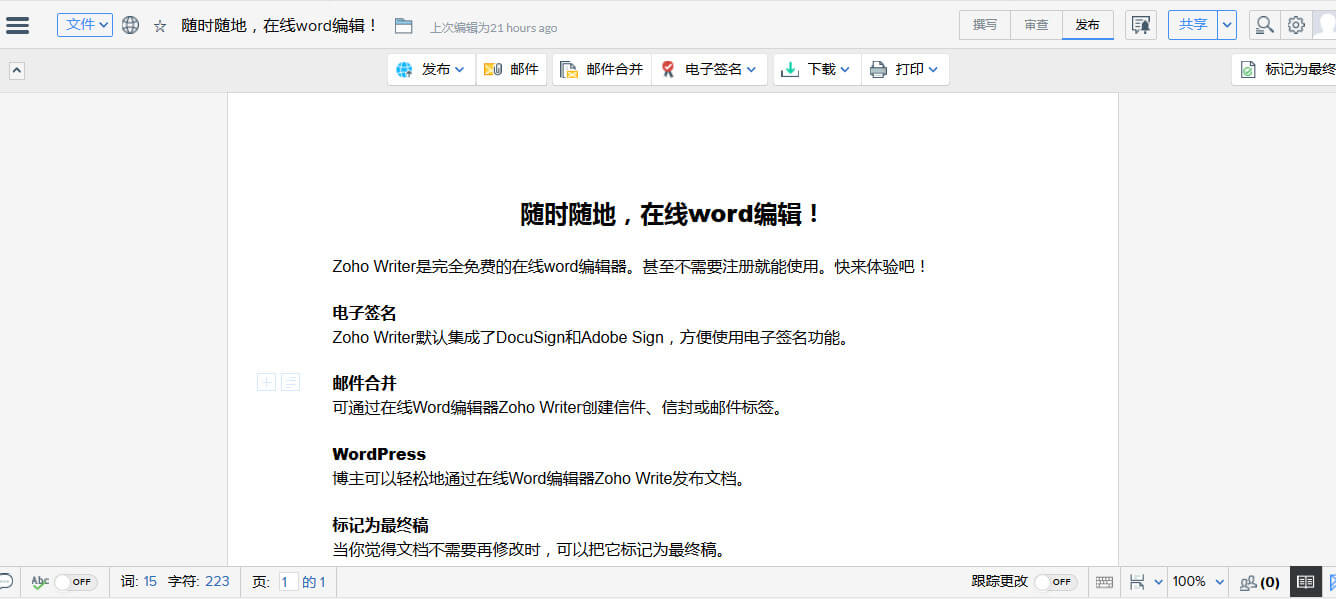Open the folder location icon
Image resolution: width=1336 pixels, height=599 pixels.
tap(403, 26)
